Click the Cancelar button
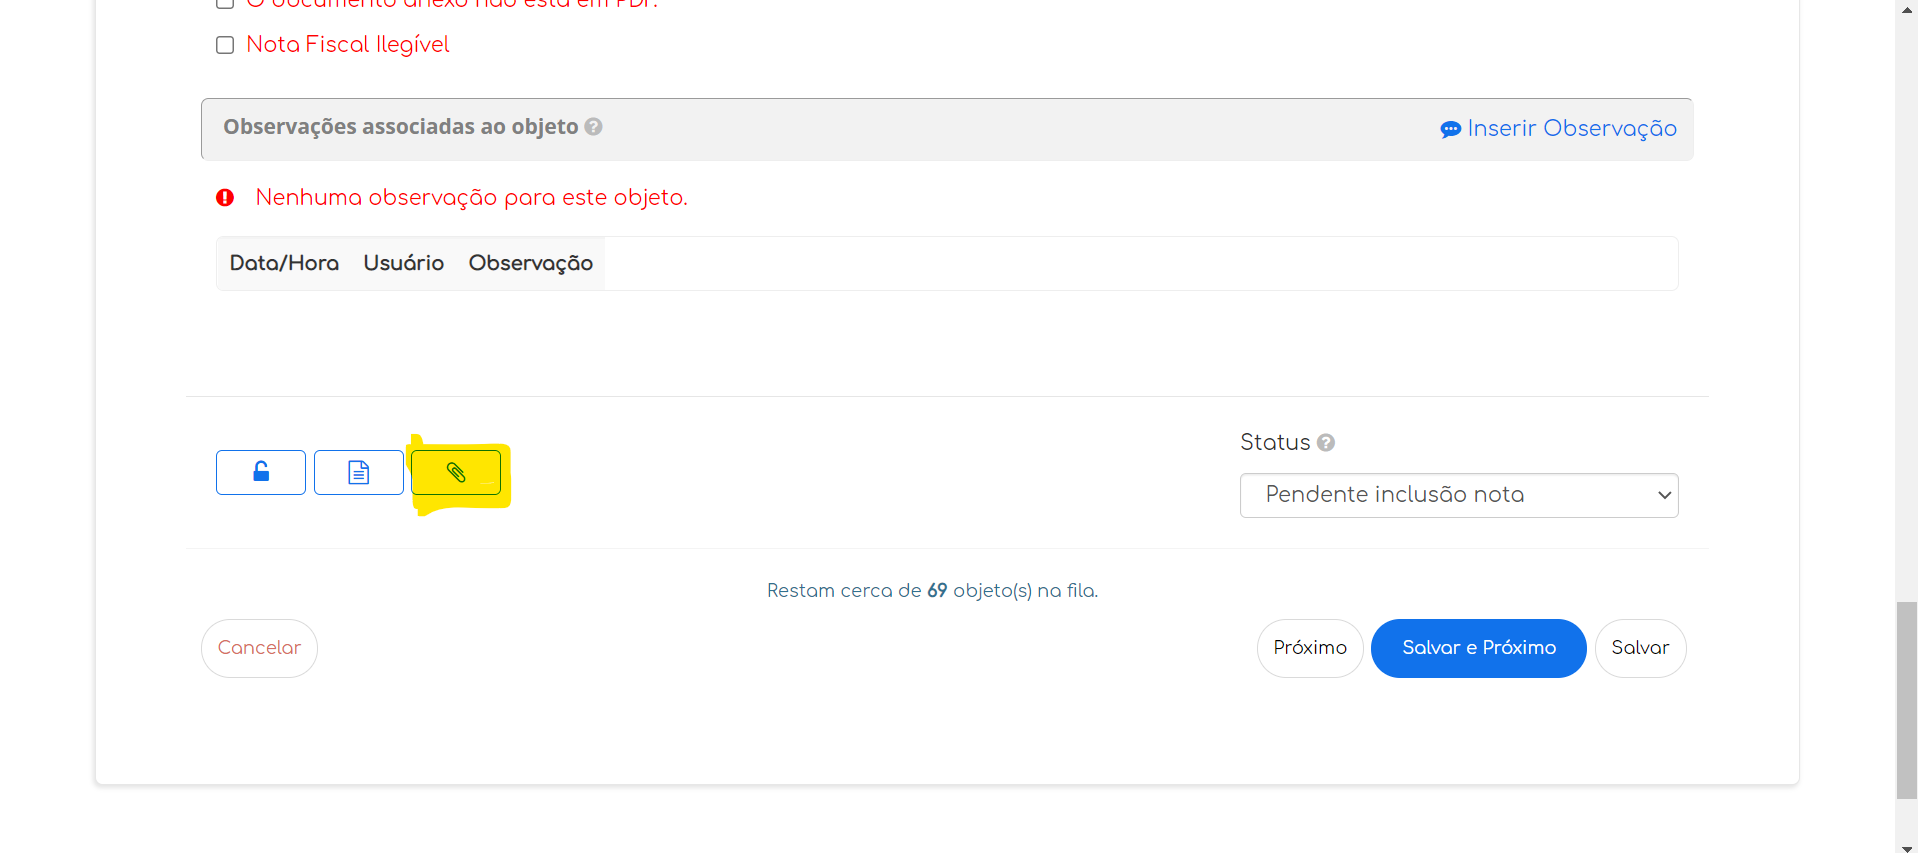 click(259, 648)
